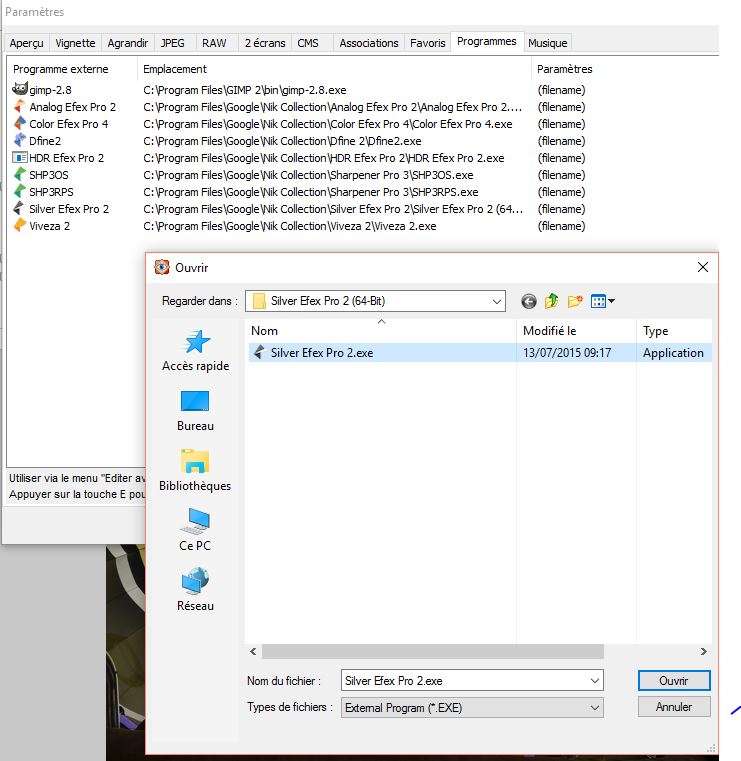This screenshot has width=741, height=761.
Task: Open Accès rapide in sidebar
Action: click(x=195, y=351)
